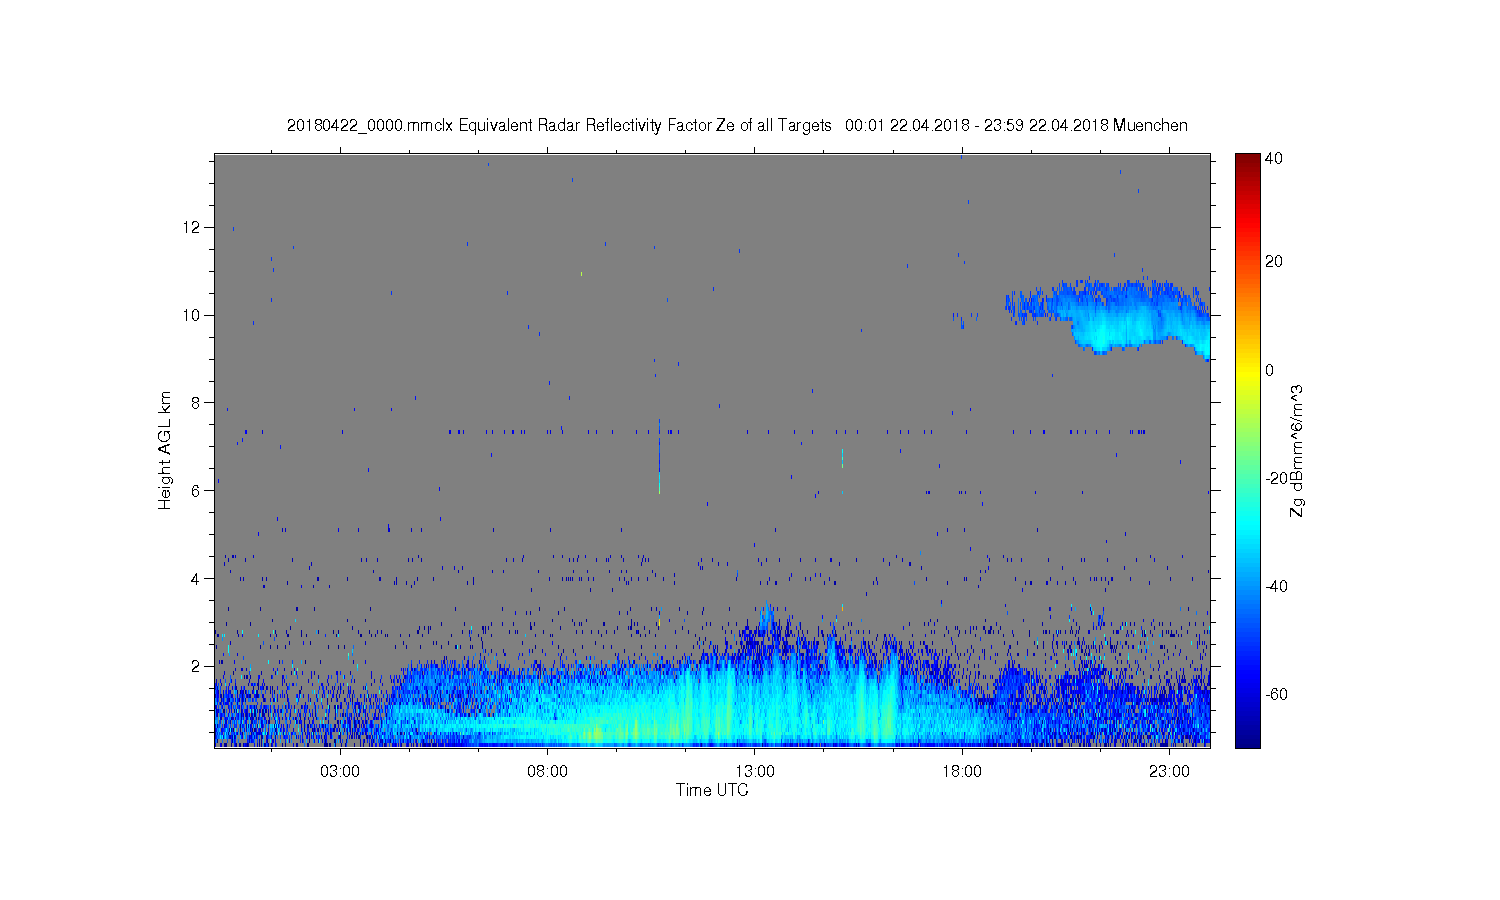
Task: Click the colorbar label '-60'
Action: pyautogui.click(x=1276, y=694)
